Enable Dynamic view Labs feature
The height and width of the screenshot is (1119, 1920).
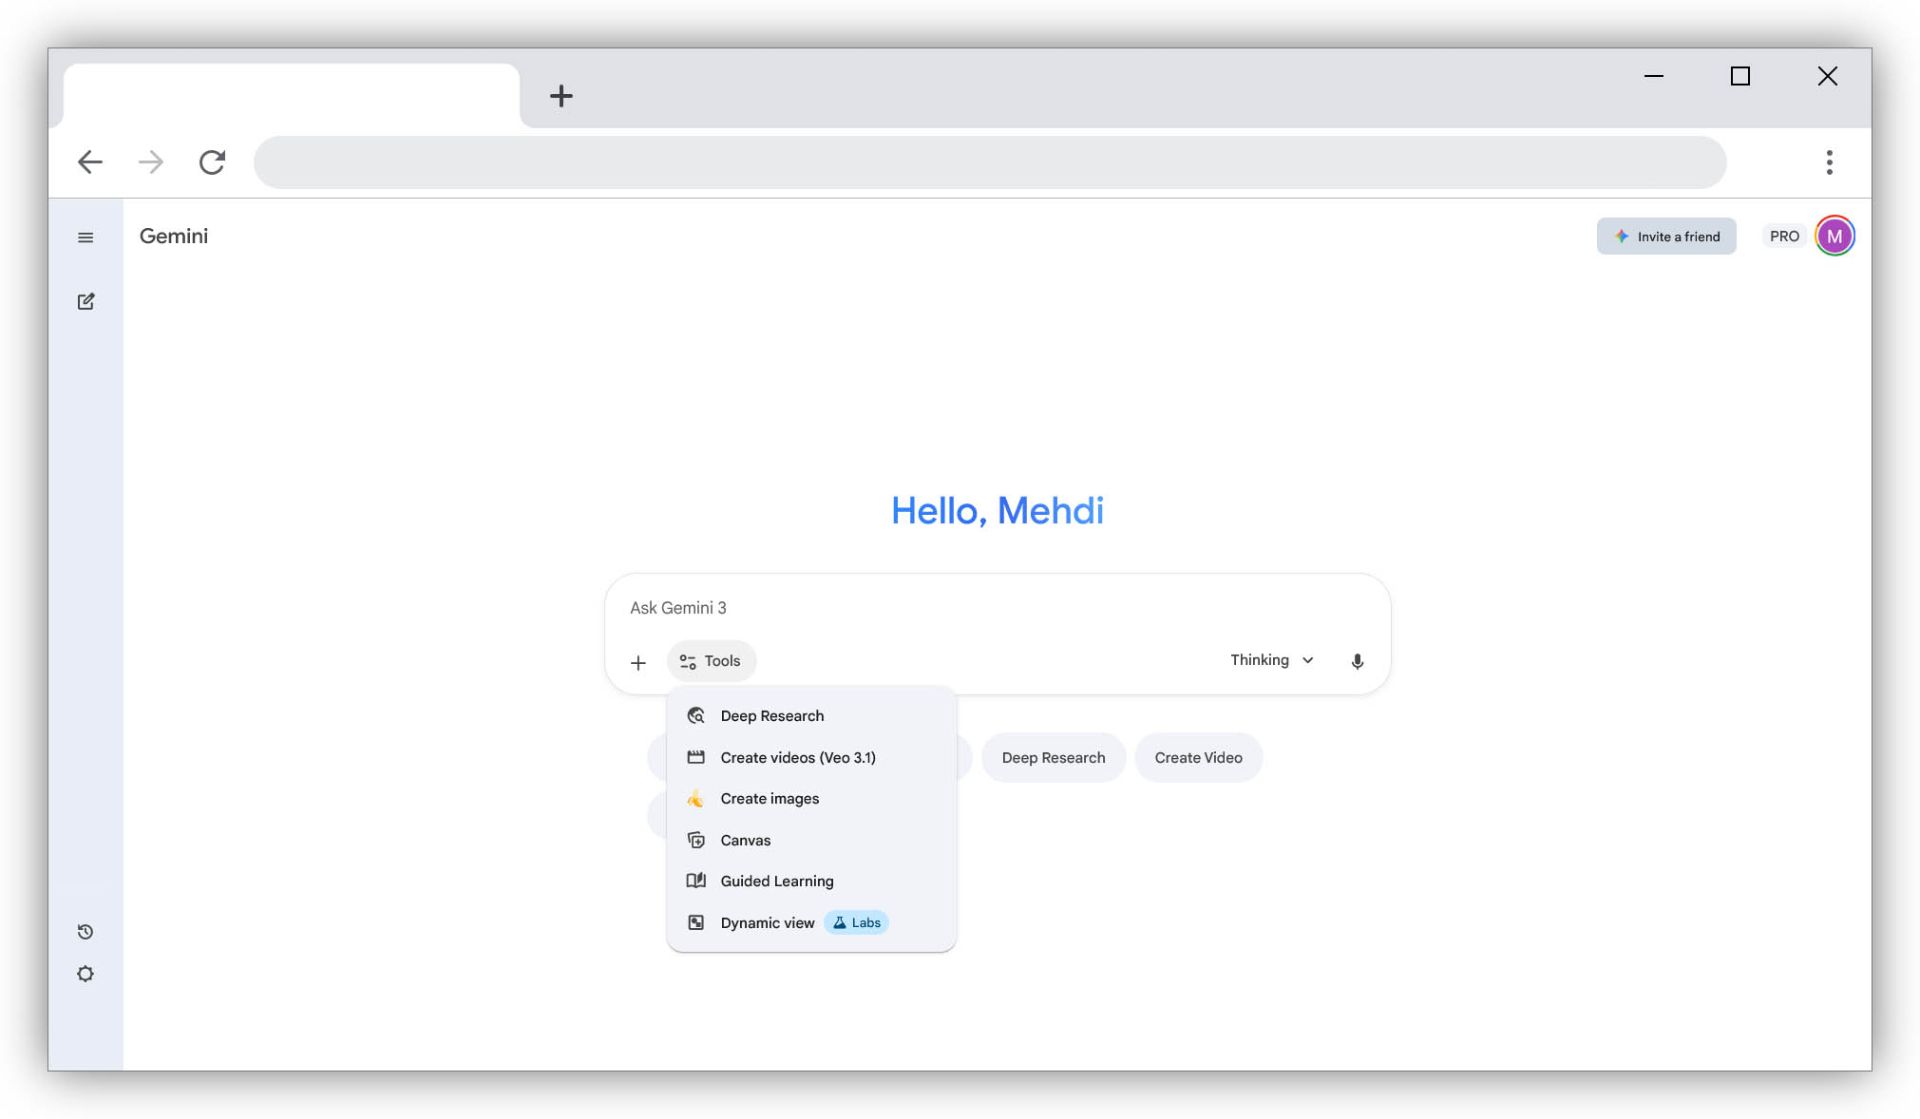coord(766,922)
